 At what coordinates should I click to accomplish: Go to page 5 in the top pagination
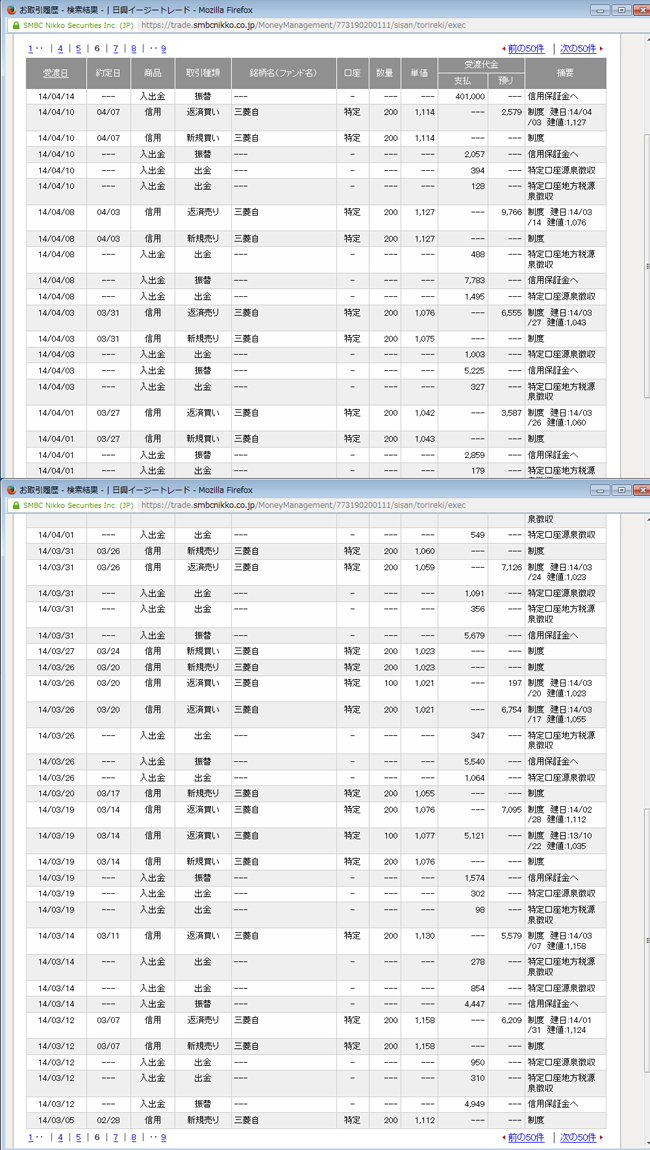point(78,48)
